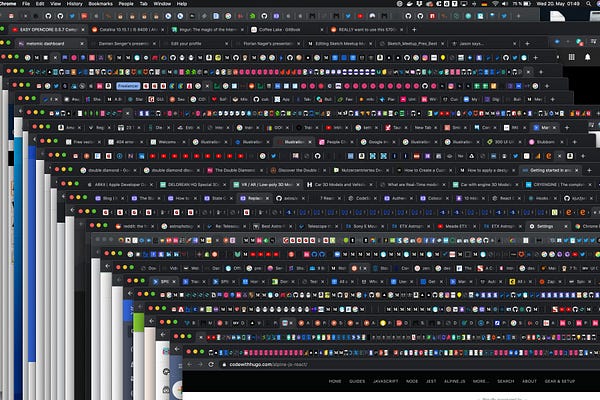Image resolution: width=600 pixels, height=400 pixels.
Task: Switch to the Meade ETX tab
Action: point(456,227)
